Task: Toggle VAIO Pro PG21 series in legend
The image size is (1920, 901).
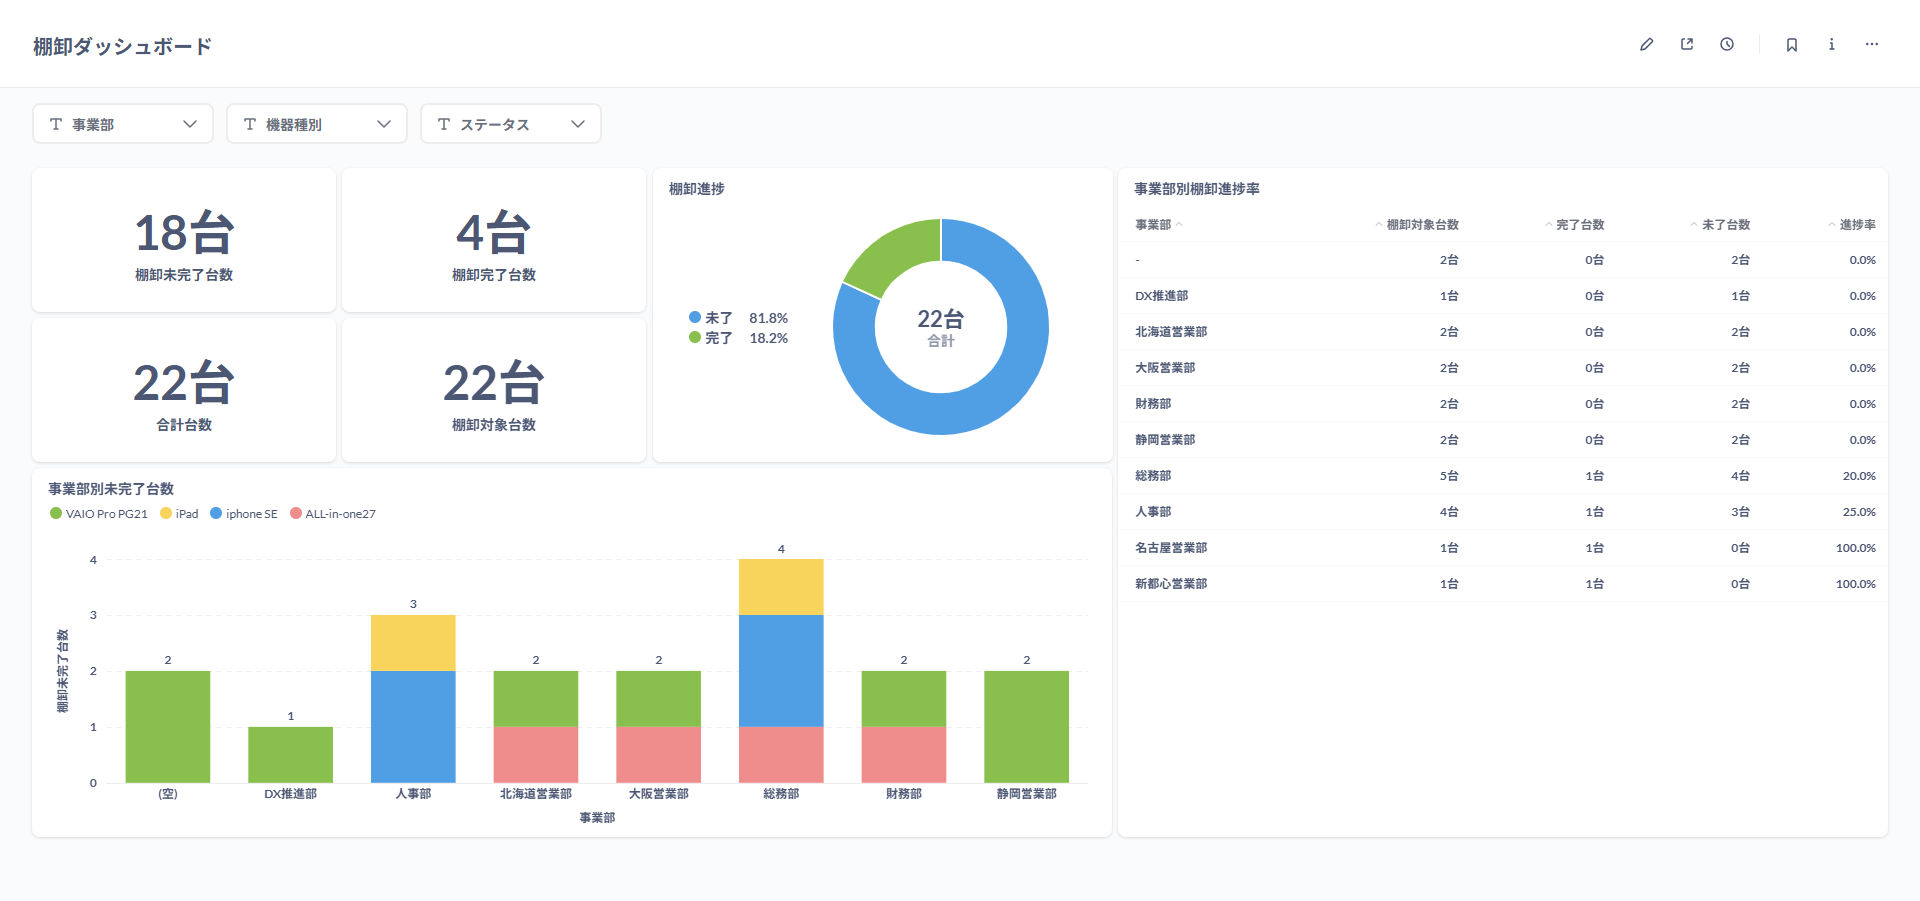Action: click(x=98, y=514)
